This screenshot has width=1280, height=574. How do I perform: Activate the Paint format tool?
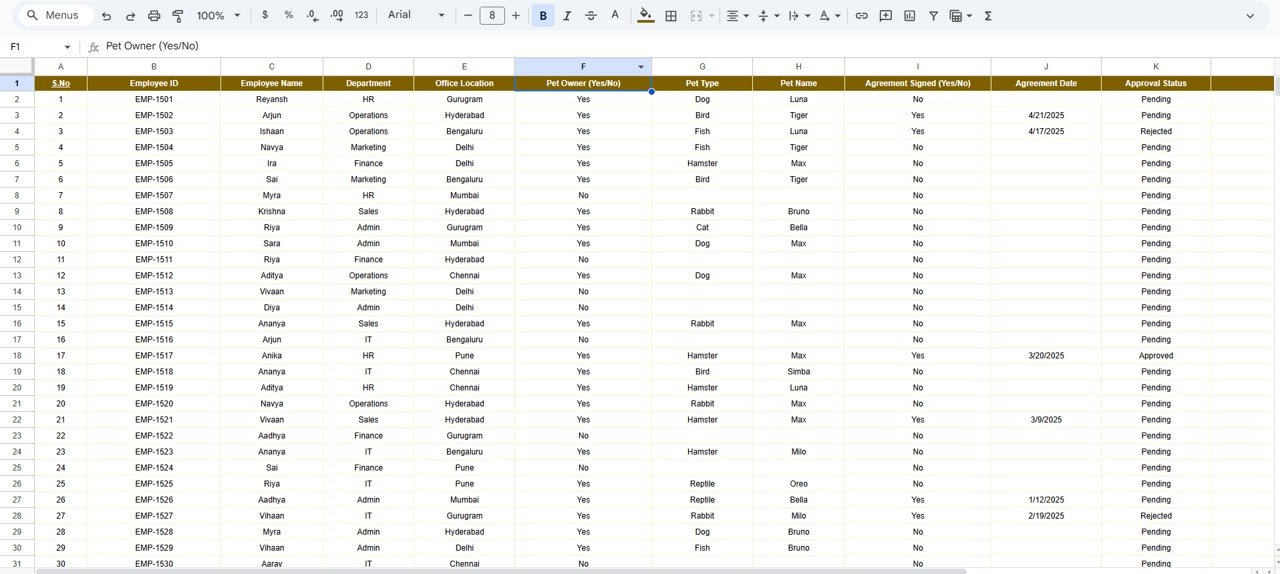tap(178, 16)
